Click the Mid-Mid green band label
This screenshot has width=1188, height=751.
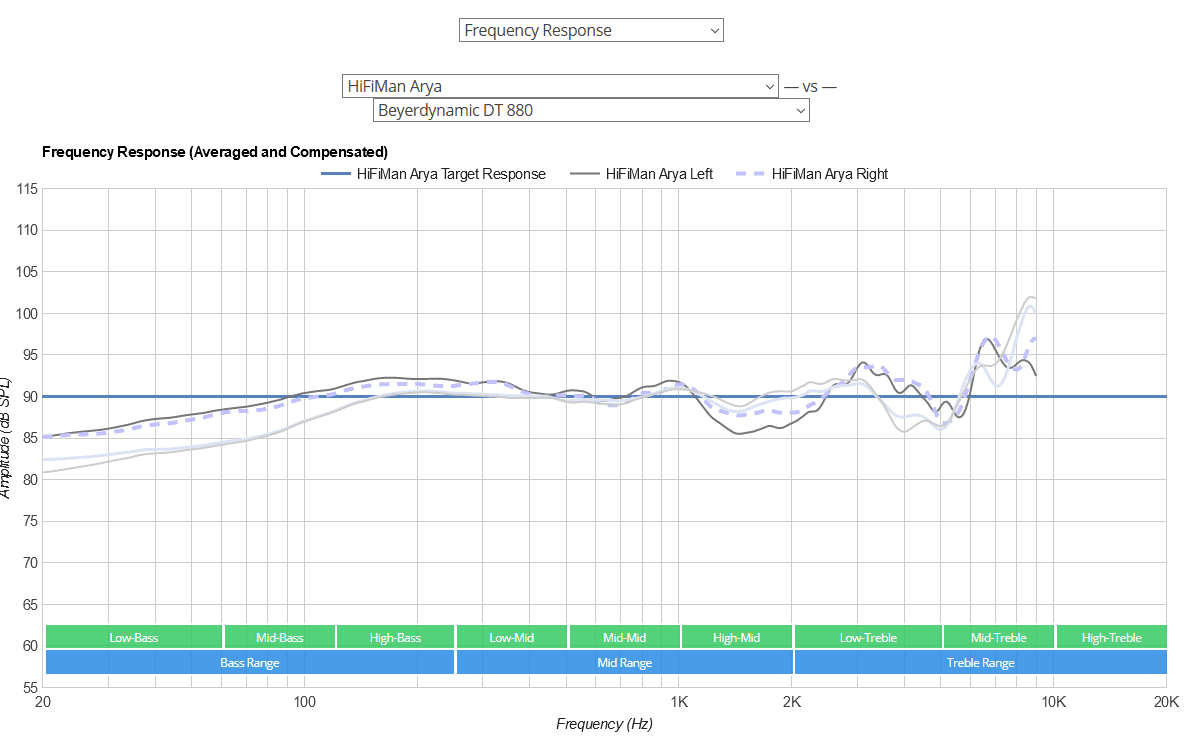tap(624, 637)
